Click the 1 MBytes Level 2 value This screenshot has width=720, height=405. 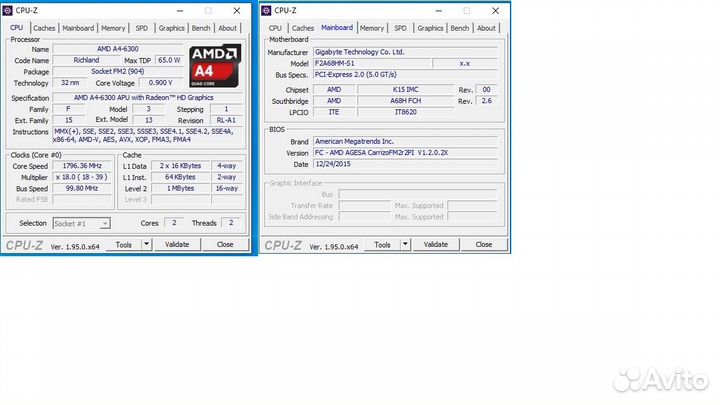click(180, 188)
